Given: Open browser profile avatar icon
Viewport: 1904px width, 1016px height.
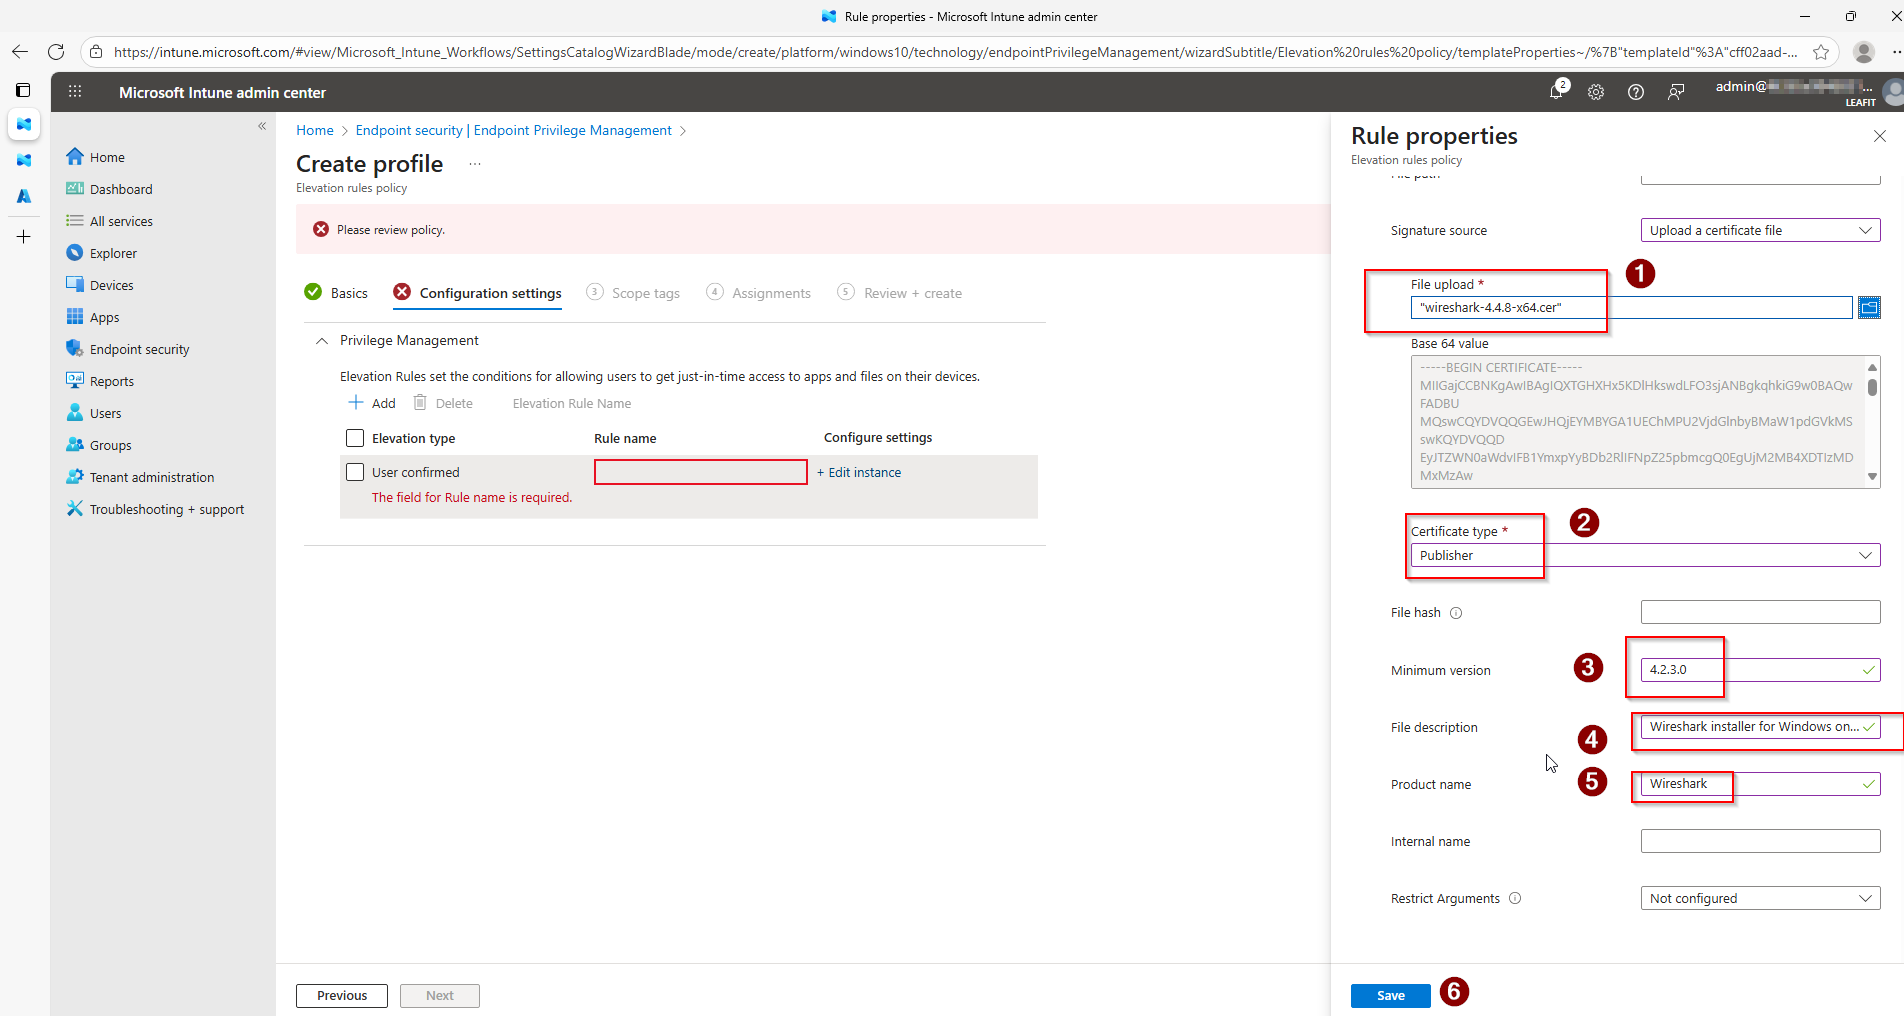Looking at the screenshot, I should [1863, 52].
